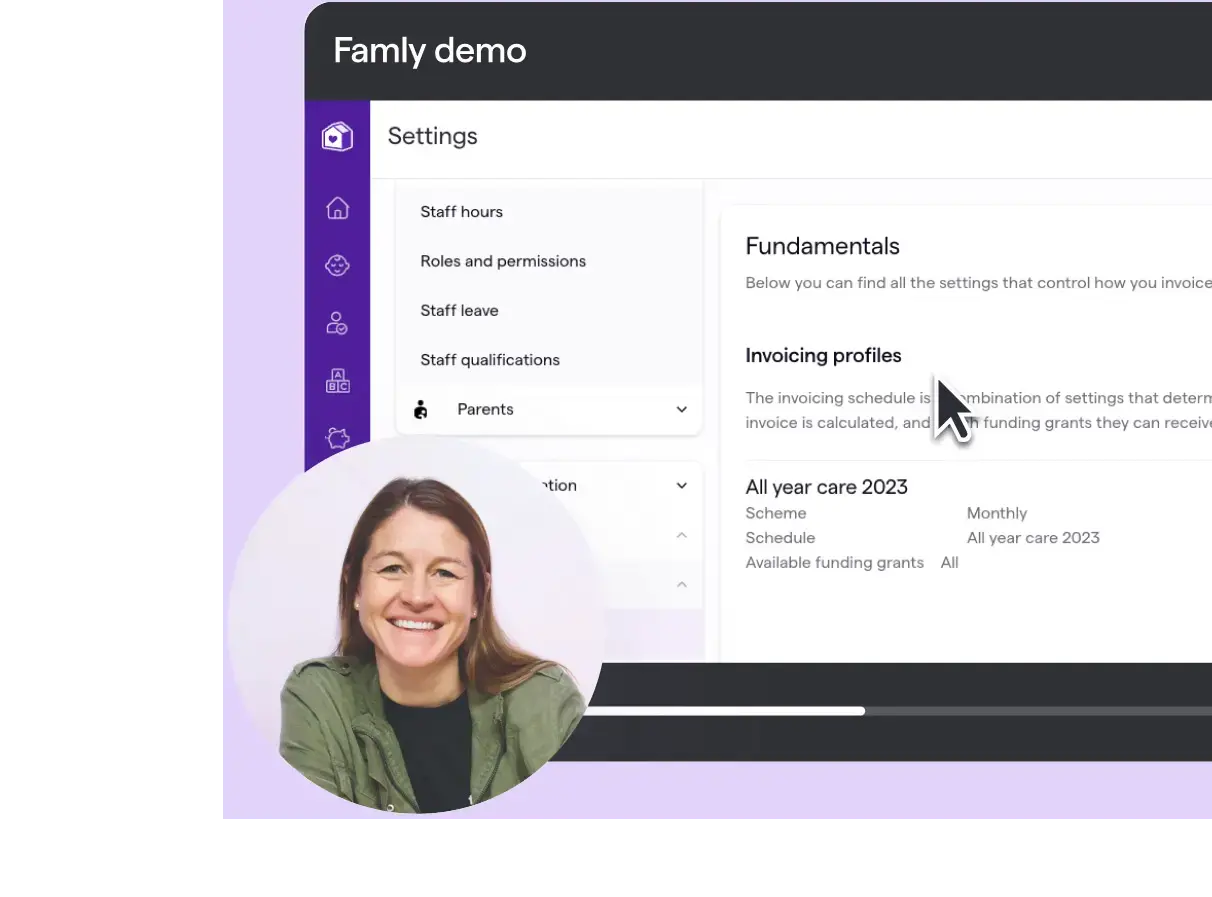
Task: Open the Staff person-check sidebar icon
Action: pos(338,323)
